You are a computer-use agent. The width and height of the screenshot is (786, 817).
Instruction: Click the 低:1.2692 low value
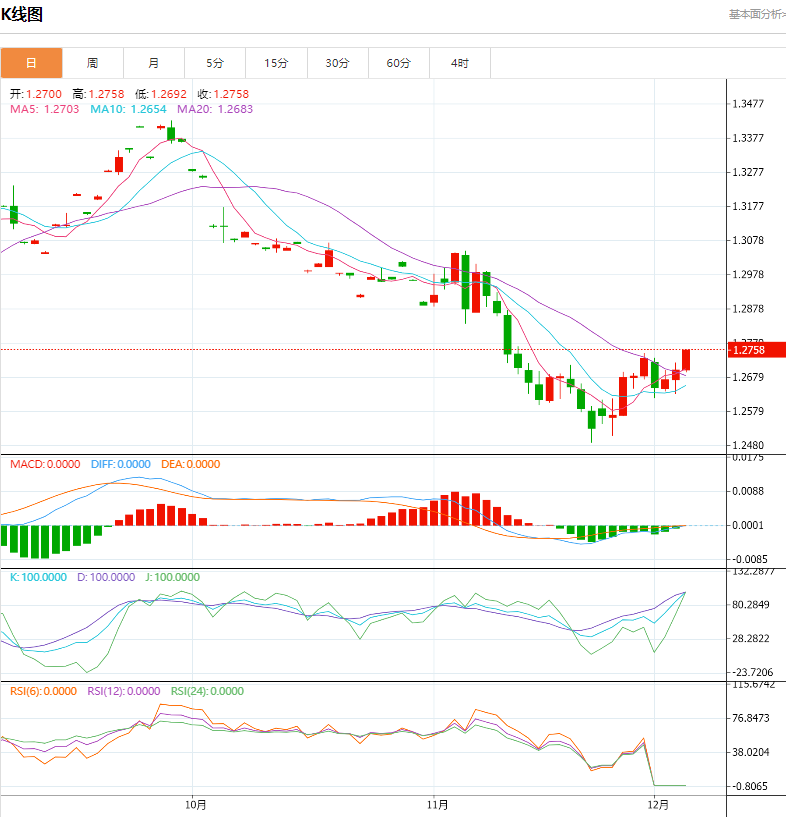coord(160,94)
